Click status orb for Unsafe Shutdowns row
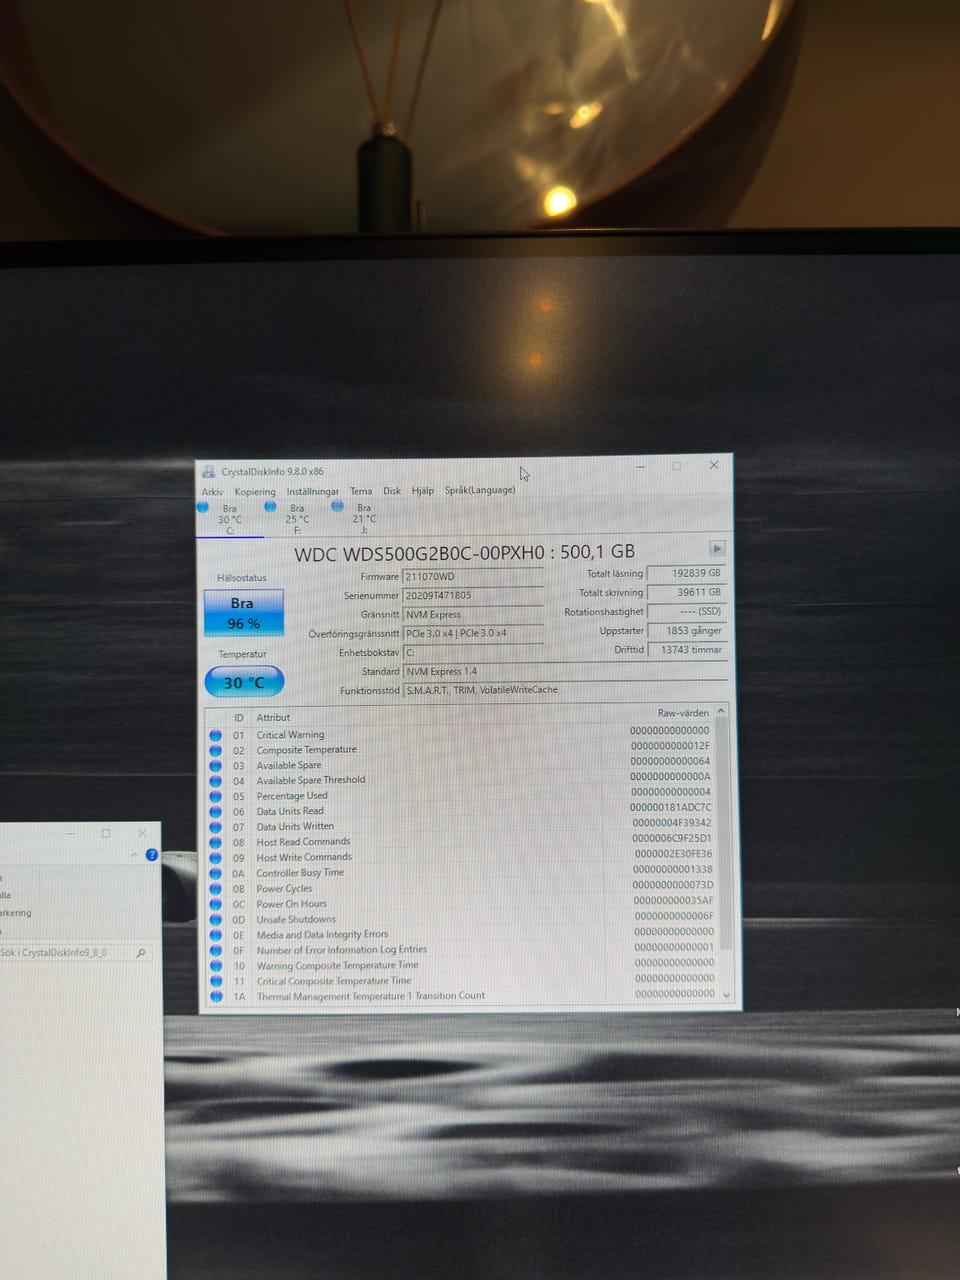 (215, 920)
